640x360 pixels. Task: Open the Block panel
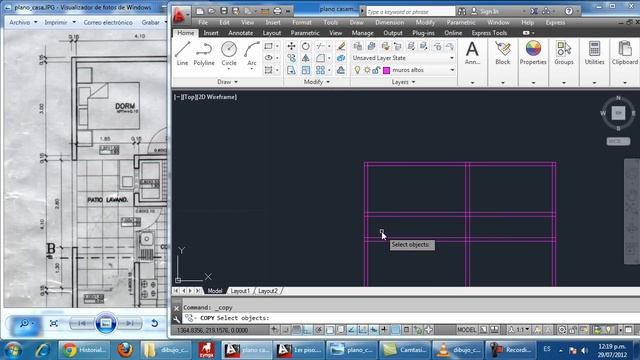(502, 53)
